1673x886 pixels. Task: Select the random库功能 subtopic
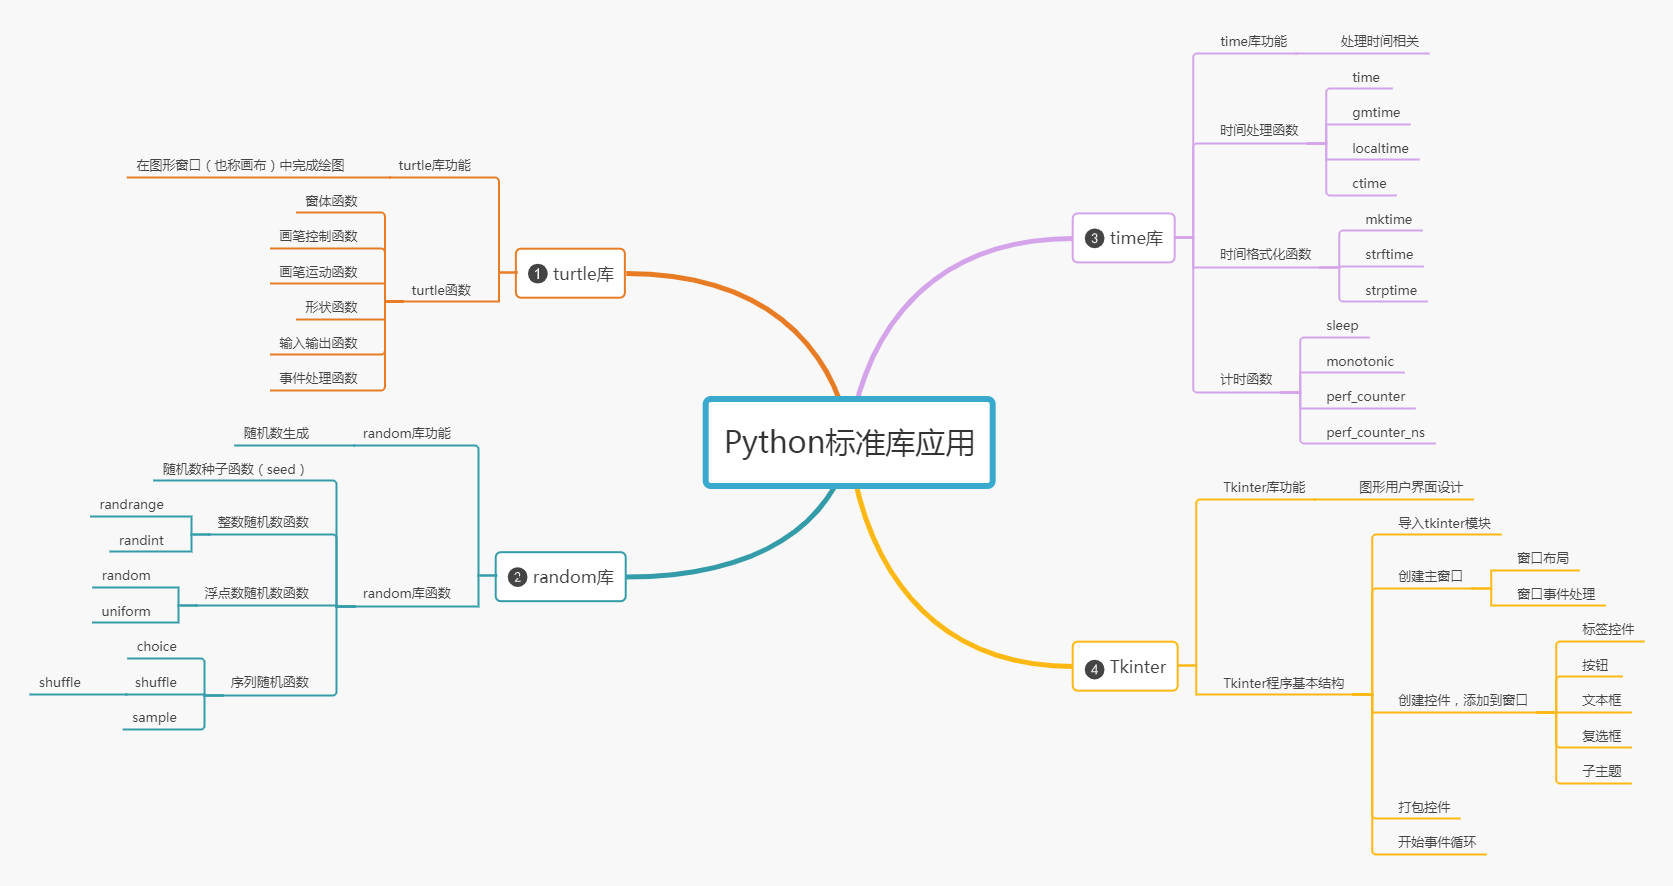click(406, 433)
